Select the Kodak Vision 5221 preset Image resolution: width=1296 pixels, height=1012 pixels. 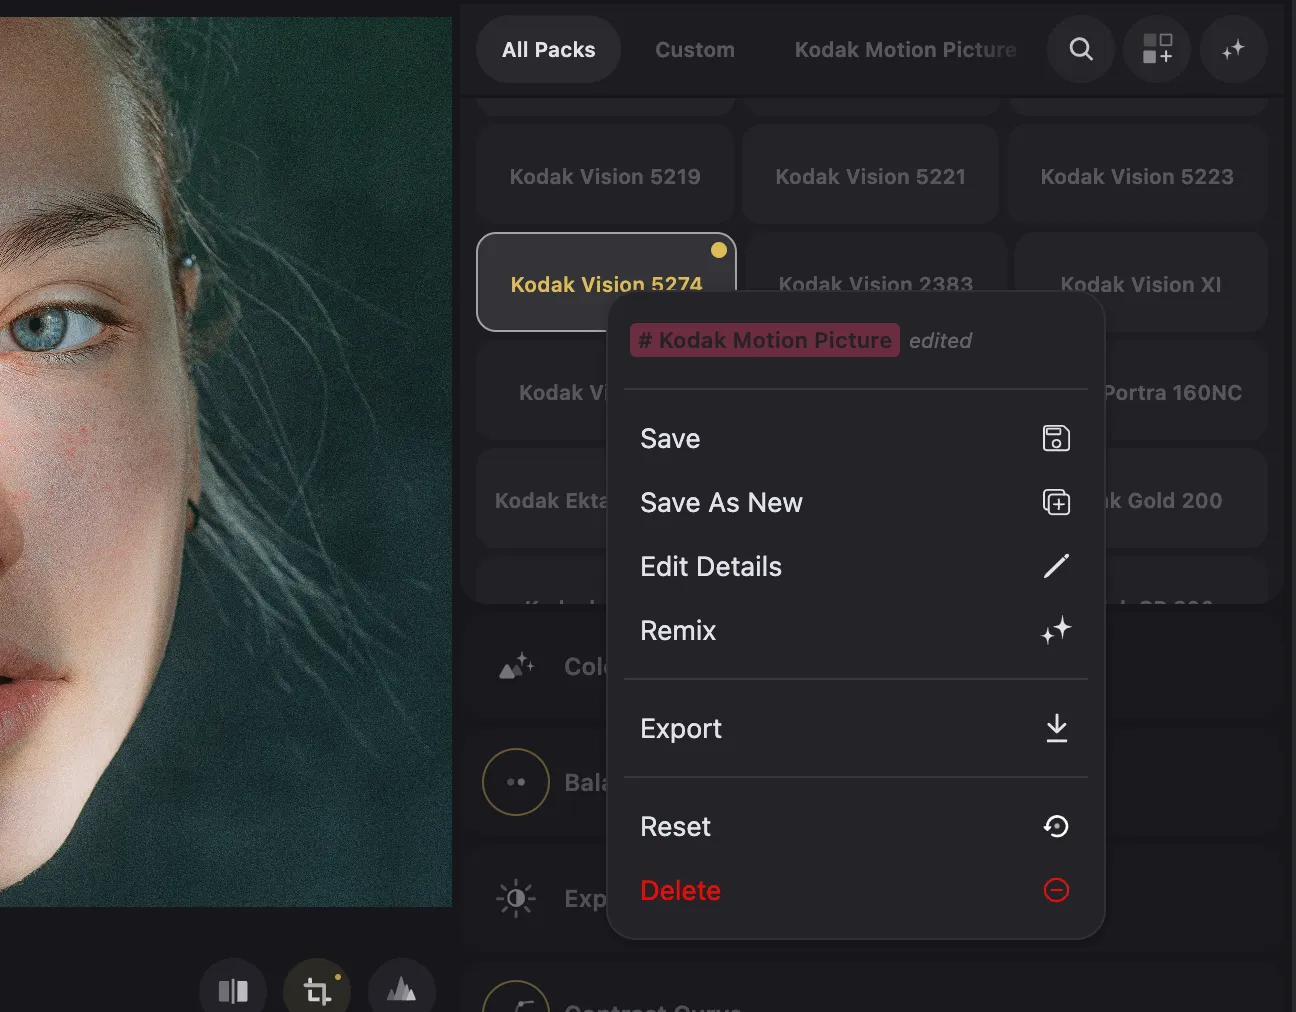click(x=871, y=176)
